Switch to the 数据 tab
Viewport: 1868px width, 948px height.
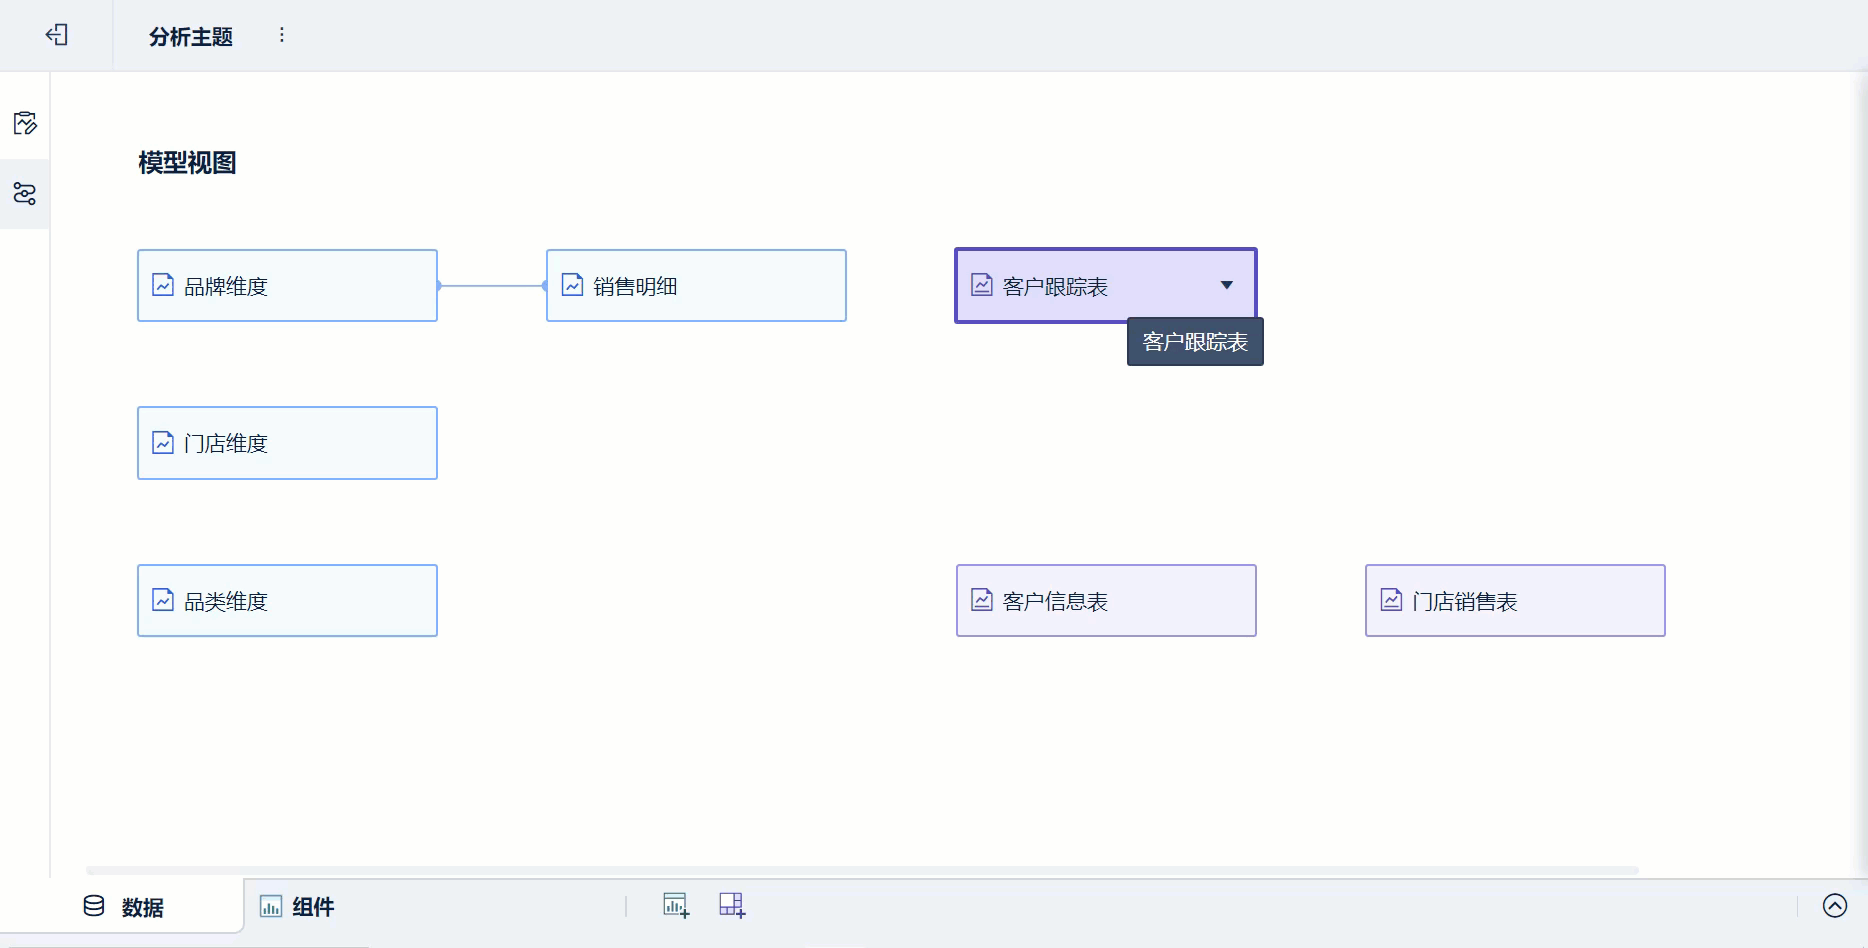pos(124,907)
